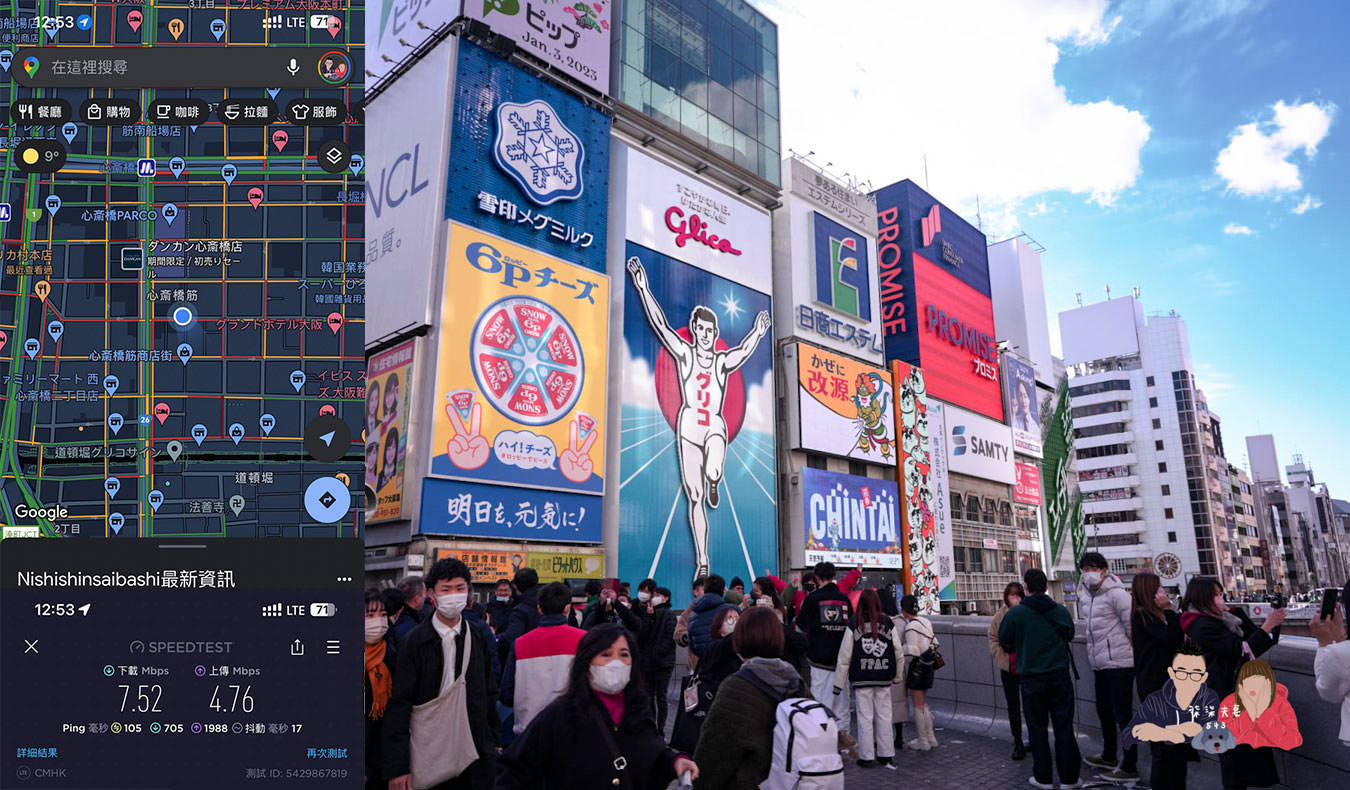Tap the 測試 ID: 5429867819 text
The height and width of the screenshot is (790, 1350).
pos(296,772)
